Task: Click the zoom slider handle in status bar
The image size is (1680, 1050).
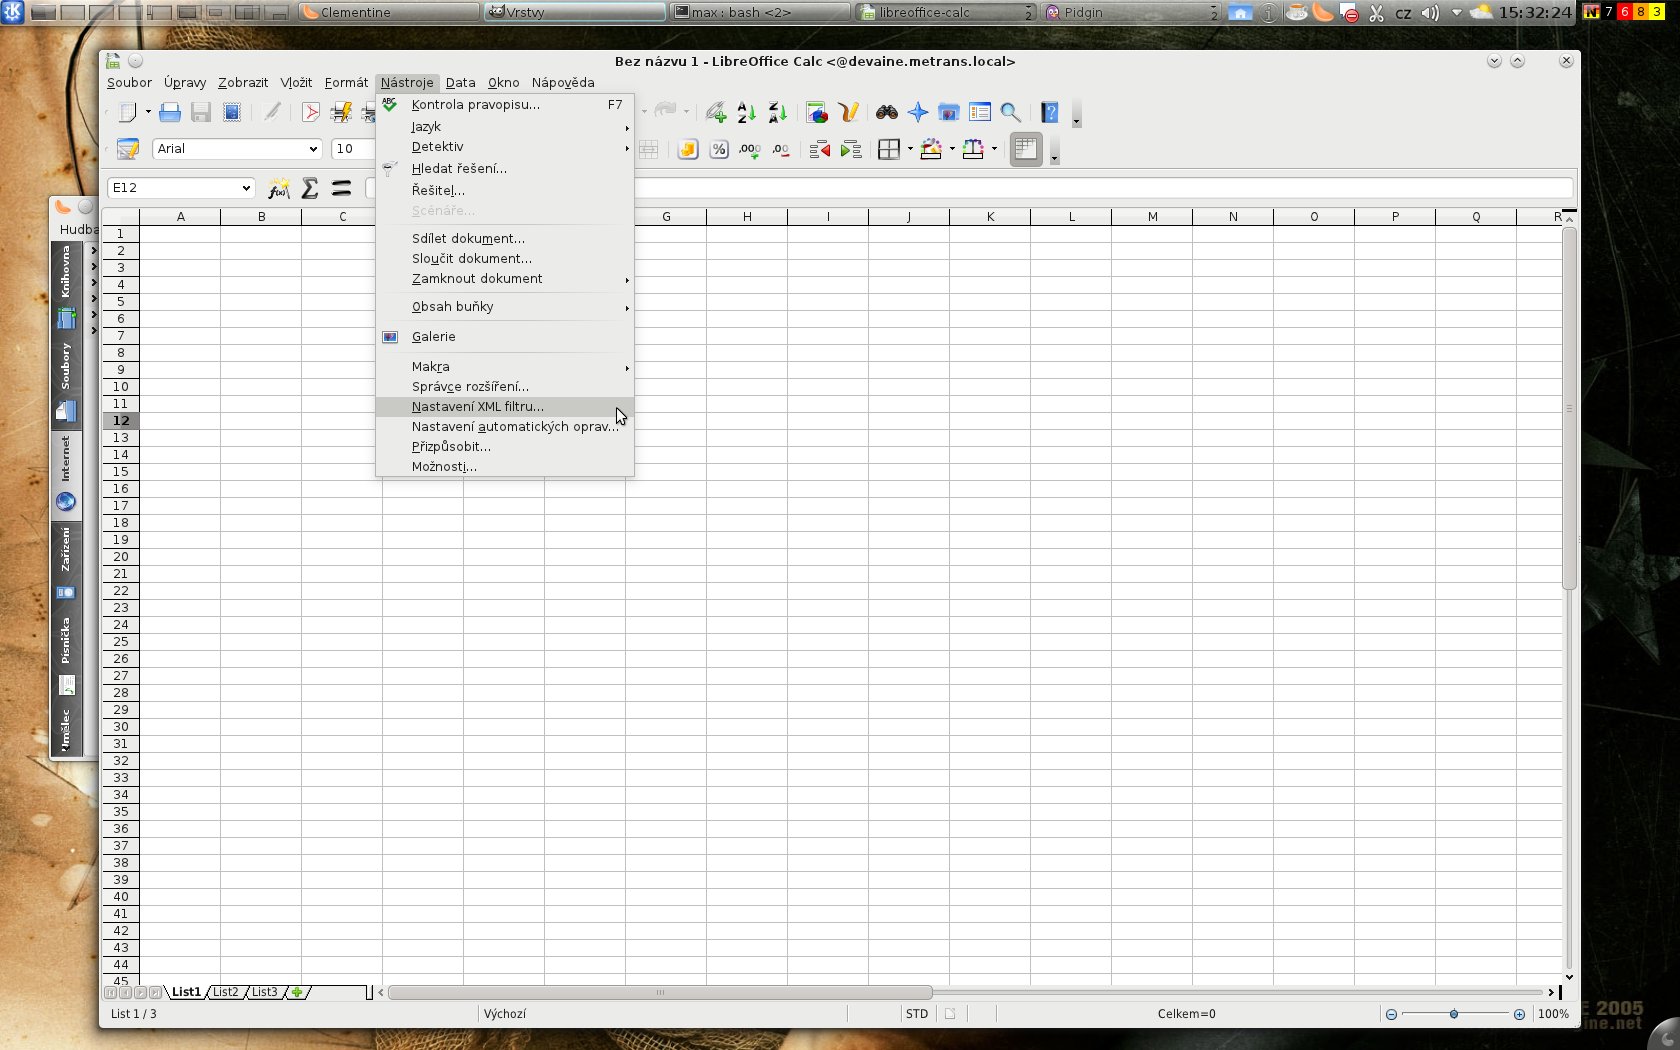Action: pyautogui.click(x=1454, y=1014)
